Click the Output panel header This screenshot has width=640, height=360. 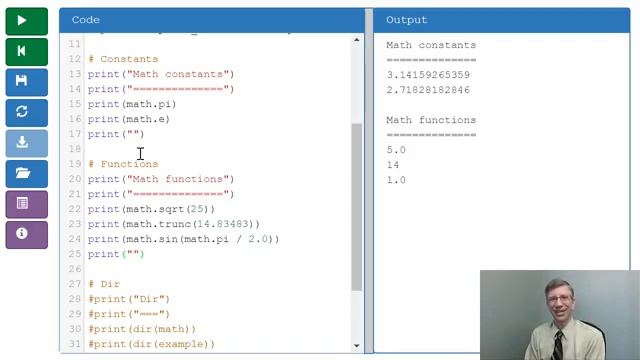click(502, 20)
